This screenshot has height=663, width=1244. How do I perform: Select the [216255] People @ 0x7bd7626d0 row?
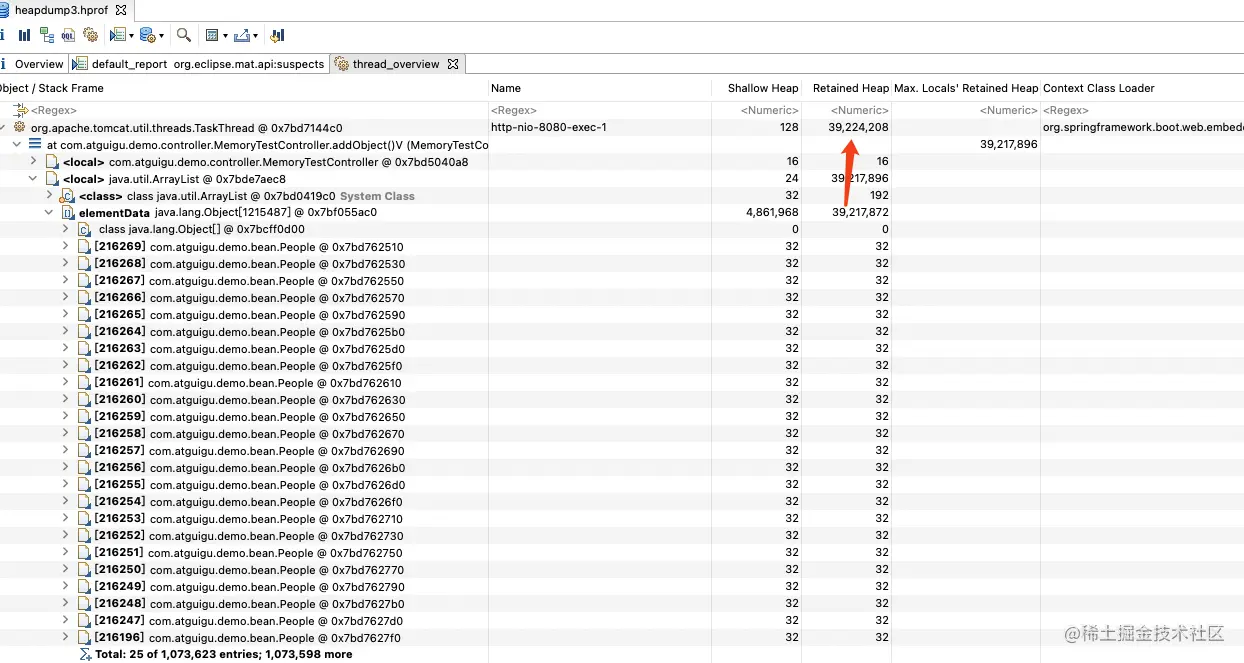point(622,484)
